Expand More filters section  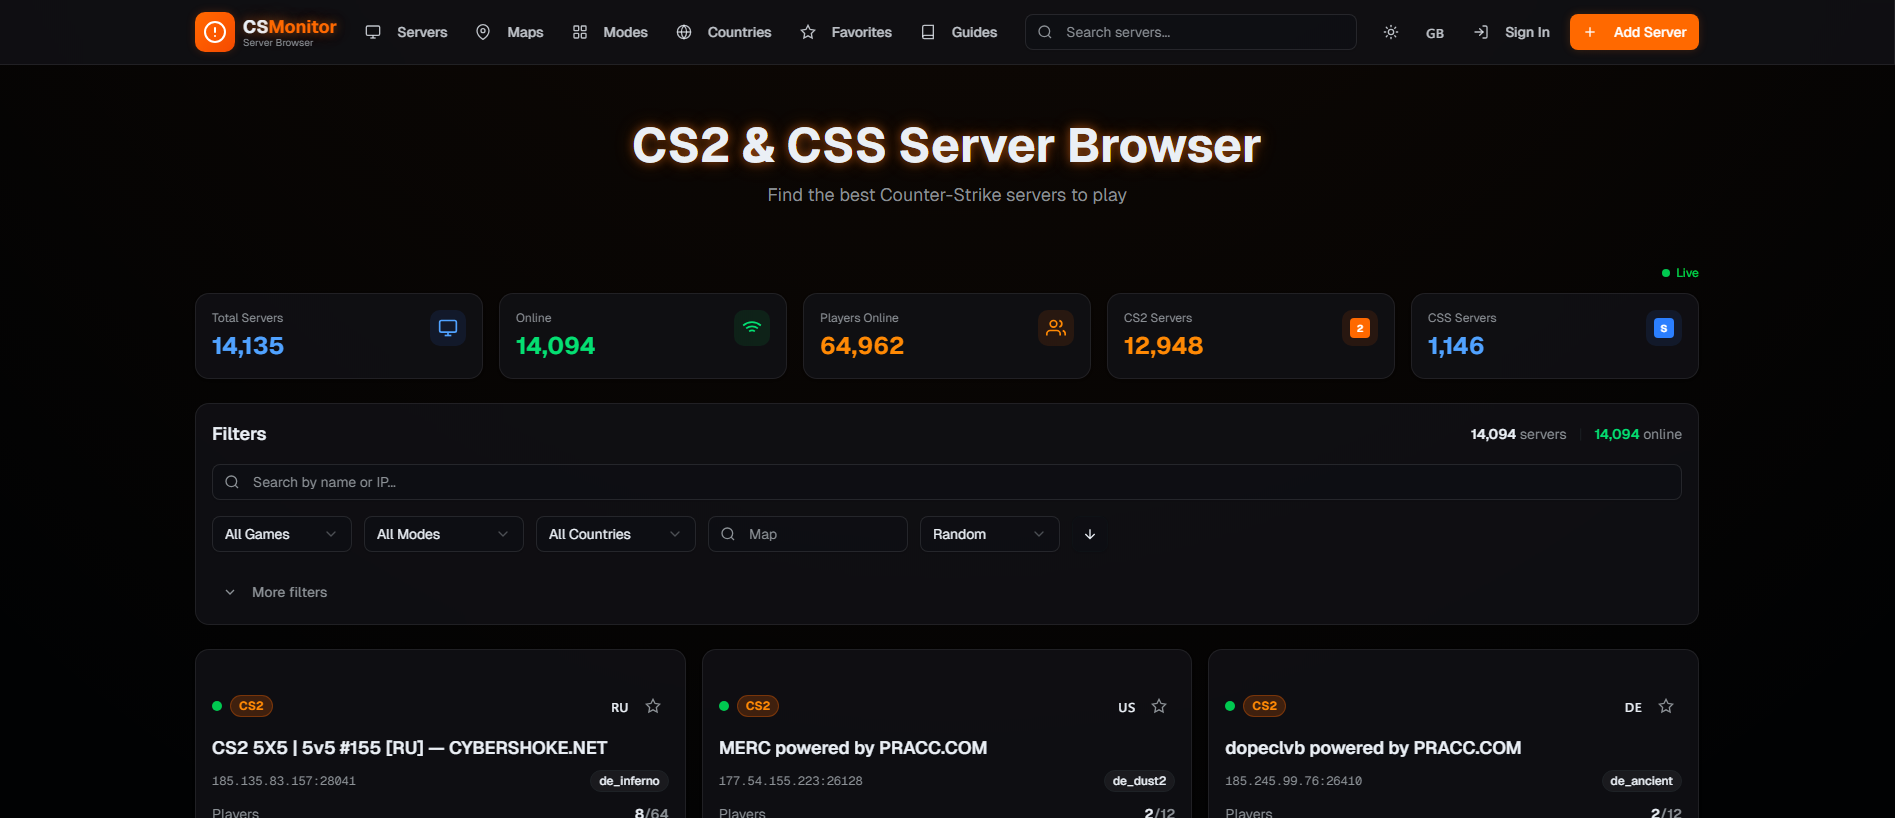(276, 592)
